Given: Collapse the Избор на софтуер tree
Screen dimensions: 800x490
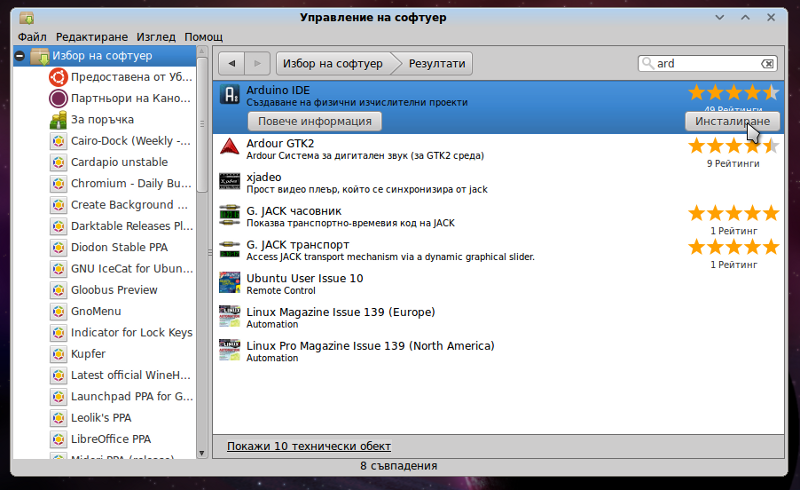Looking at the screenshot, I should coord(20,56).
